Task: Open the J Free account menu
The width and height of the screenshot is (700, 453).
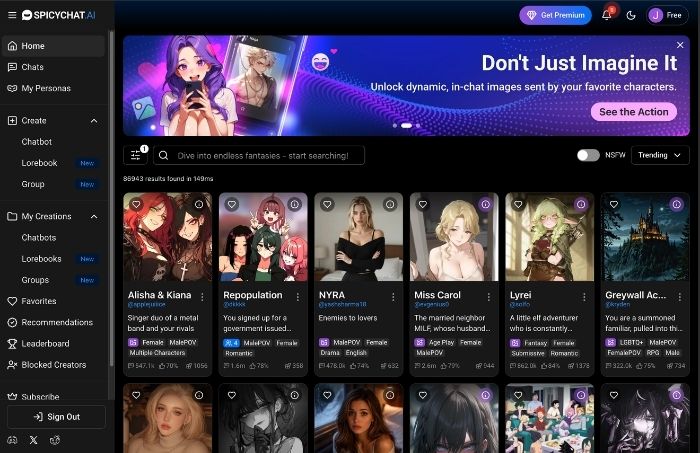Action: click(x=666, y=16)
